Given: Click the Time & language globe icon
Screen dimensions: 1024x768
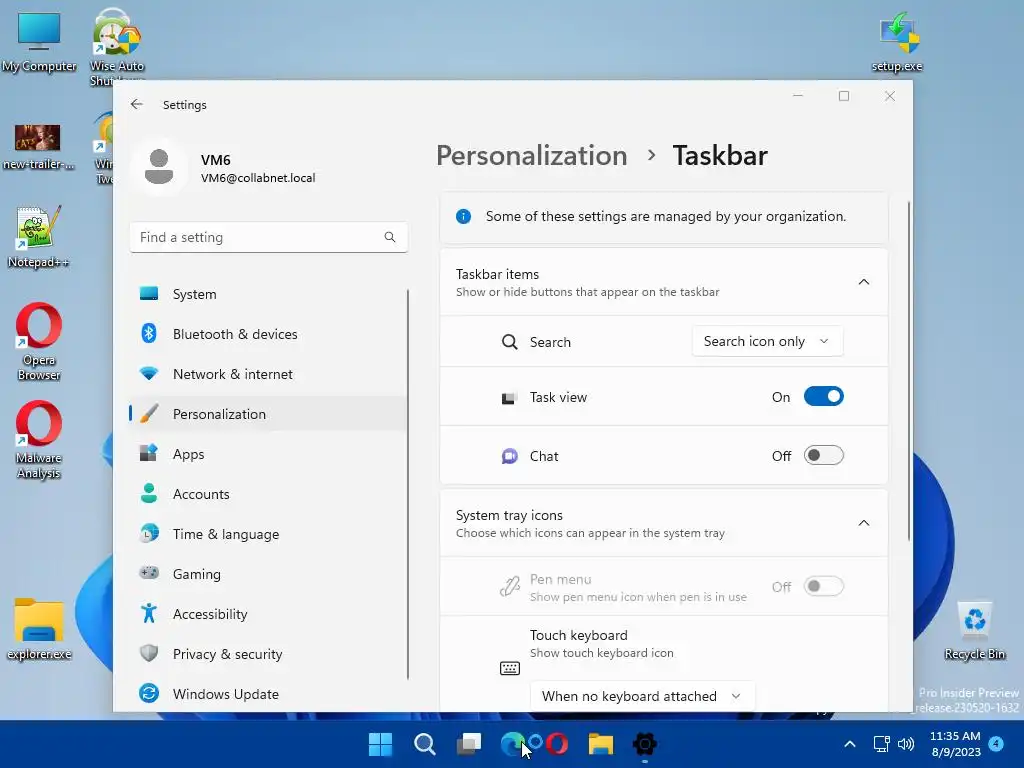Looking at the screenshot, I should 149,534.
